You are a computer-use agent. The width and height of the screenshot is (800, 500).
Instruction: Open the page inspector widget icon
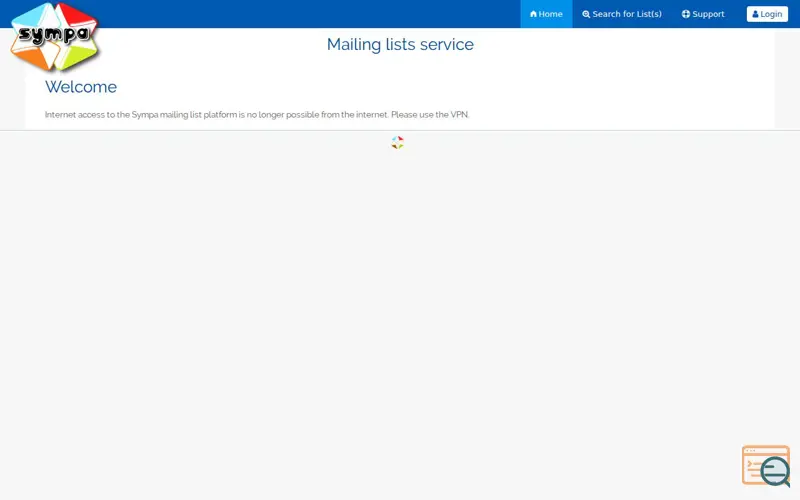tap(766, 466)
